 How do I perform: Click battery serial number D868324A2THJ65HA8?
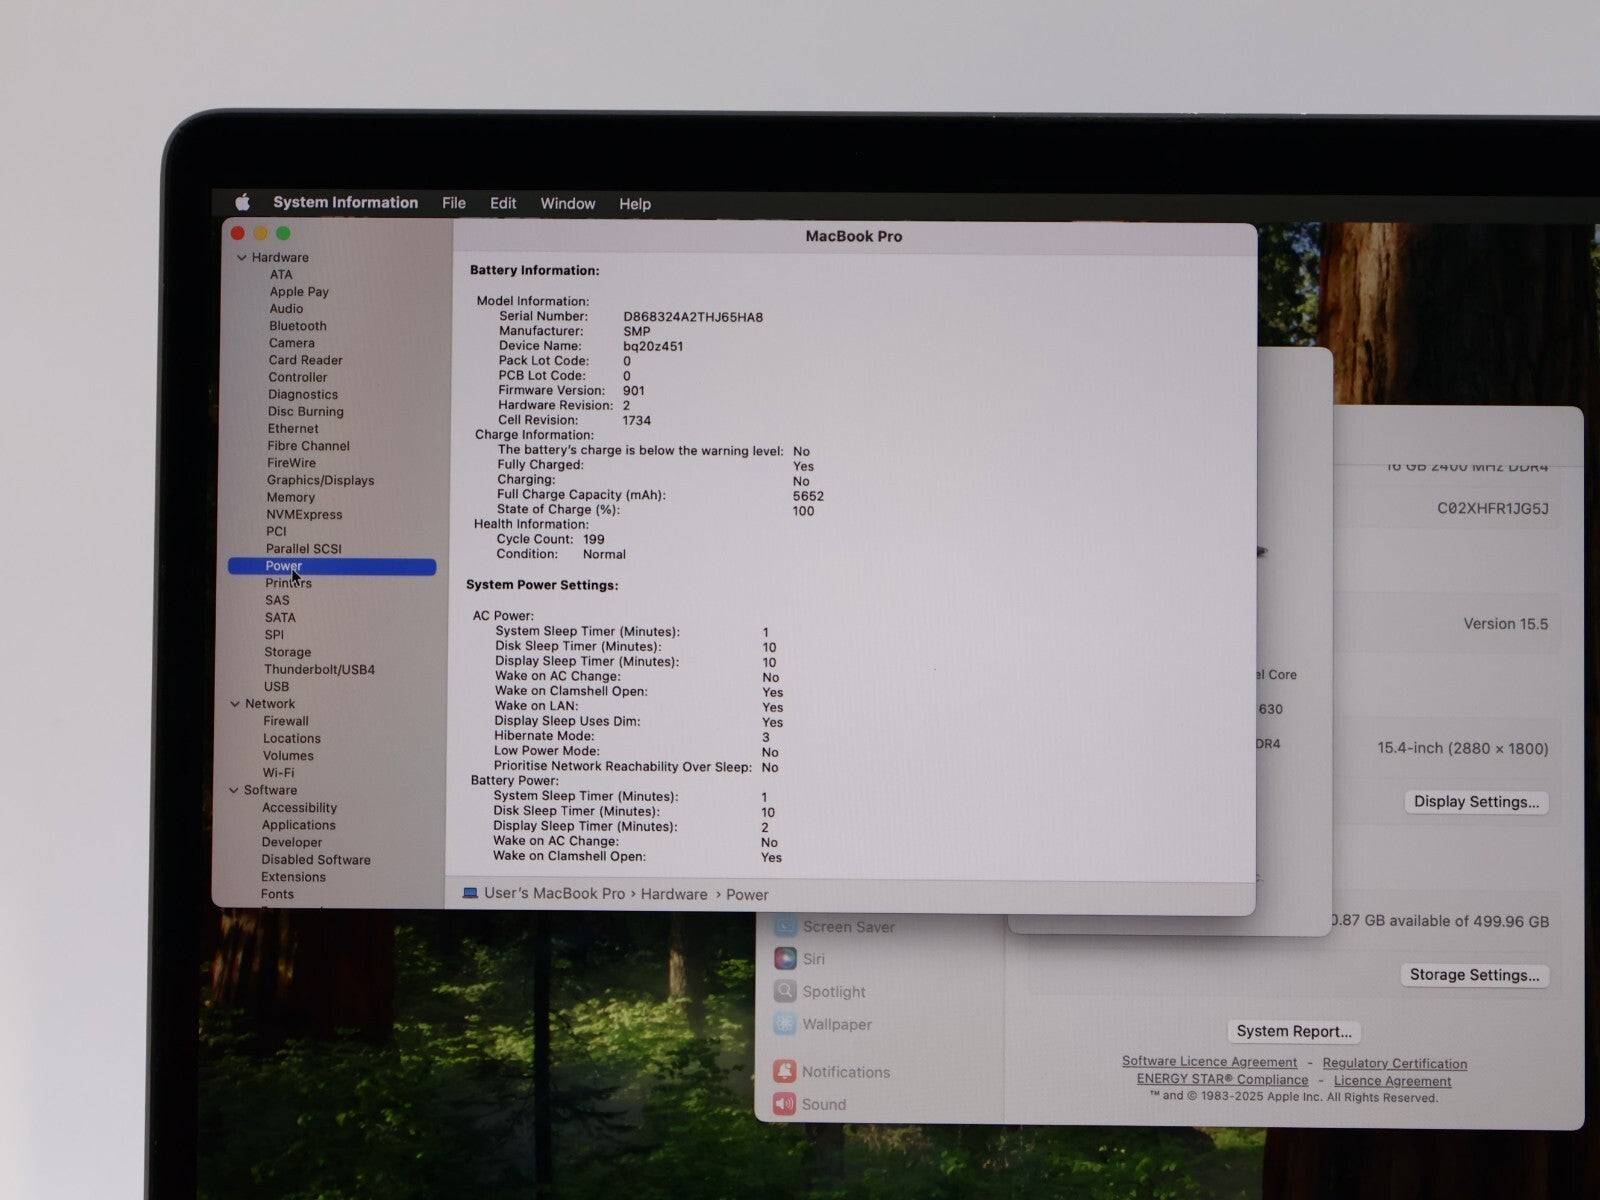(692, 317)
